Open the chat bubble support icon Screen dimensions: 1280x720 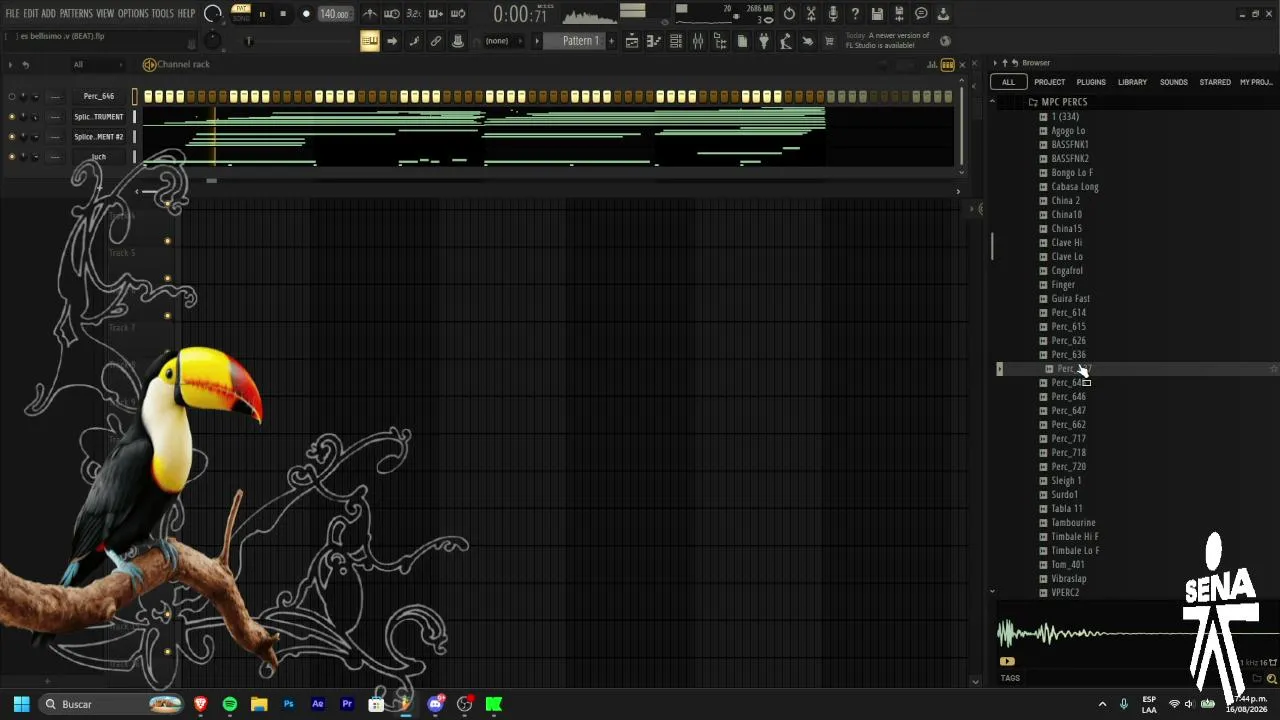(x=921, y=14)
